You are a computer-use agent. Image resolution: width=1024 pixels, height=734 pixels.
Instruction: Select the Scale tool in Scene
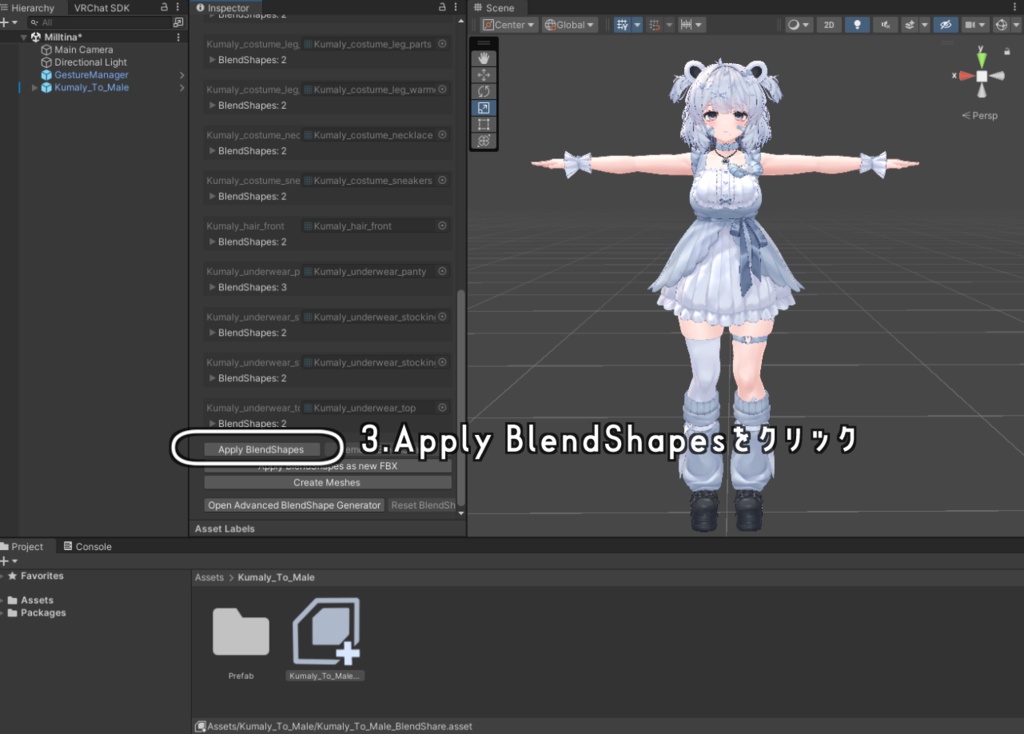point(483,108)
